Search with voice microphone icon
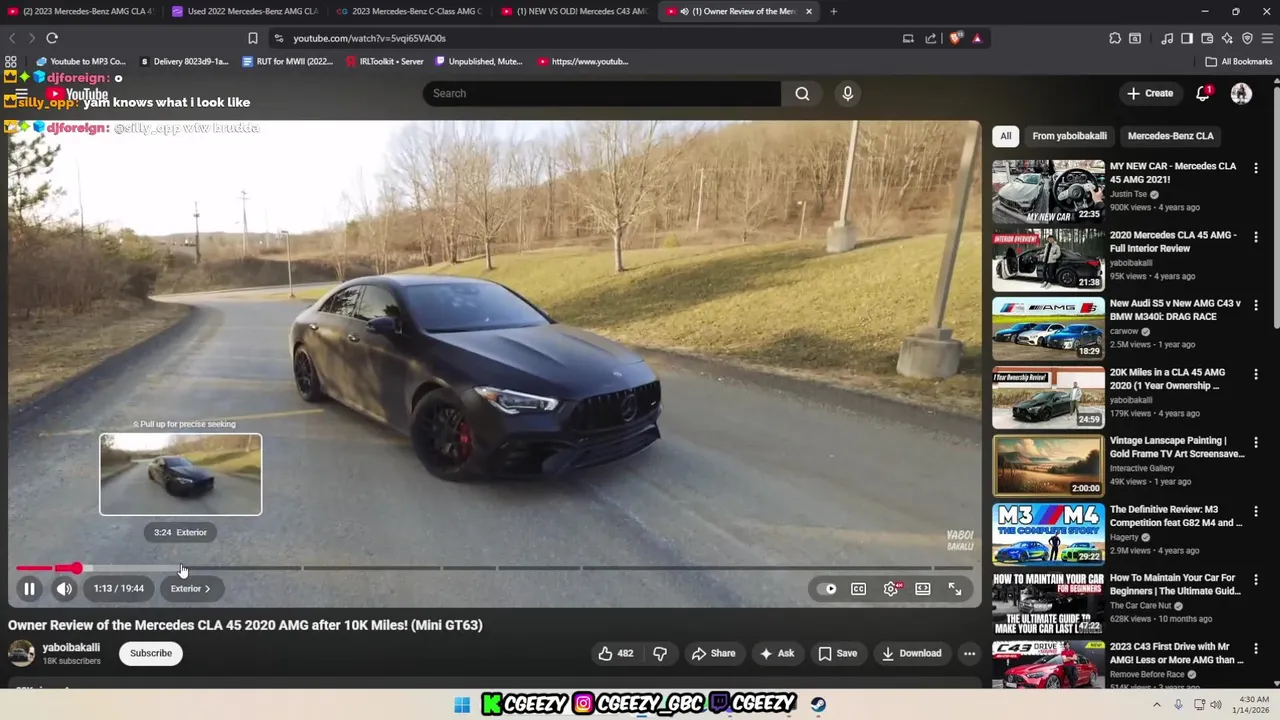The height and width of the screenshot is (720, 1280). tap(847, 94)
